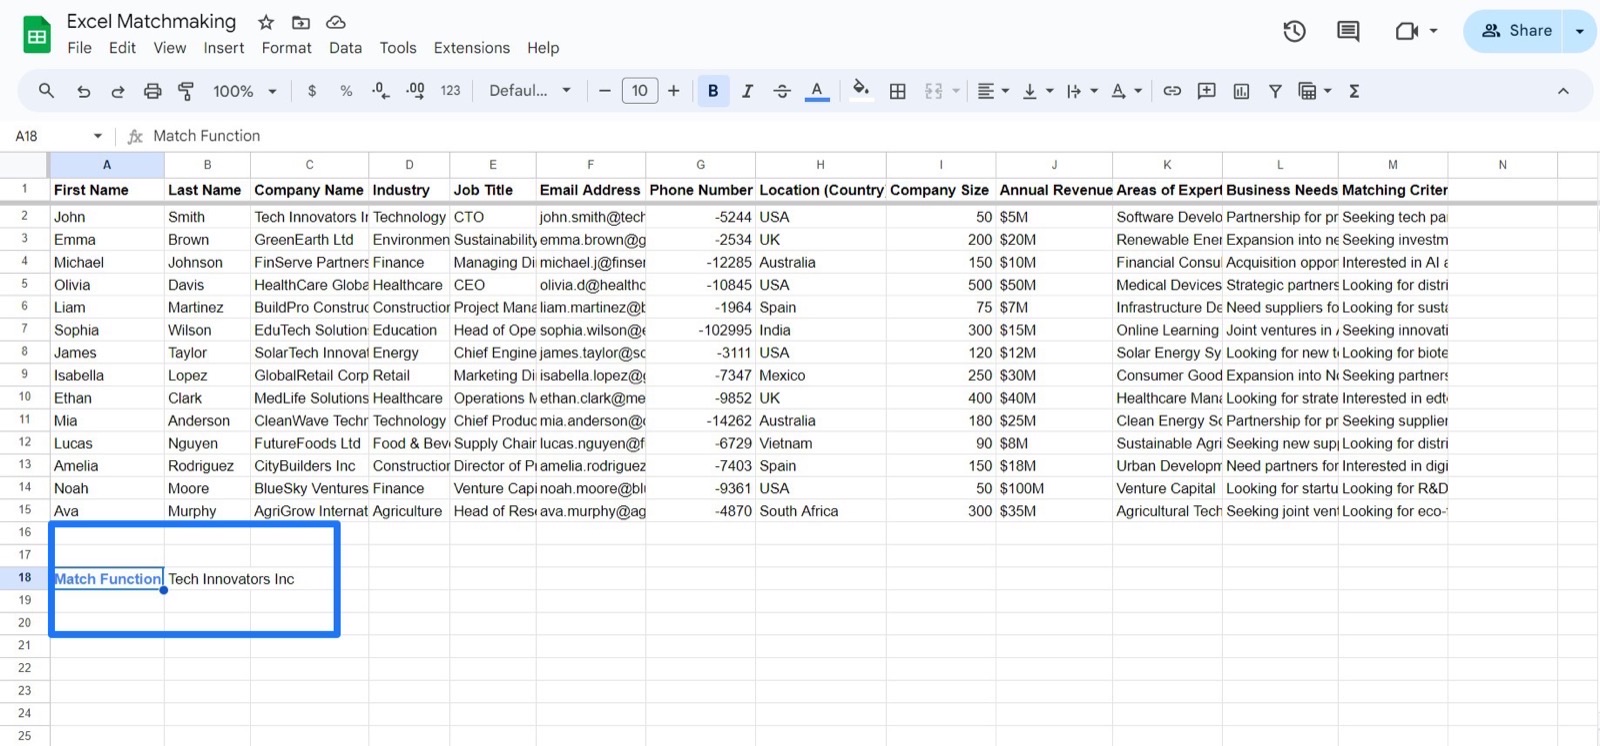Image resolution: width=1600 pixels, height=746 pixels.
Task: Open the horizontal align dropdown
Action: pos(993,91)
